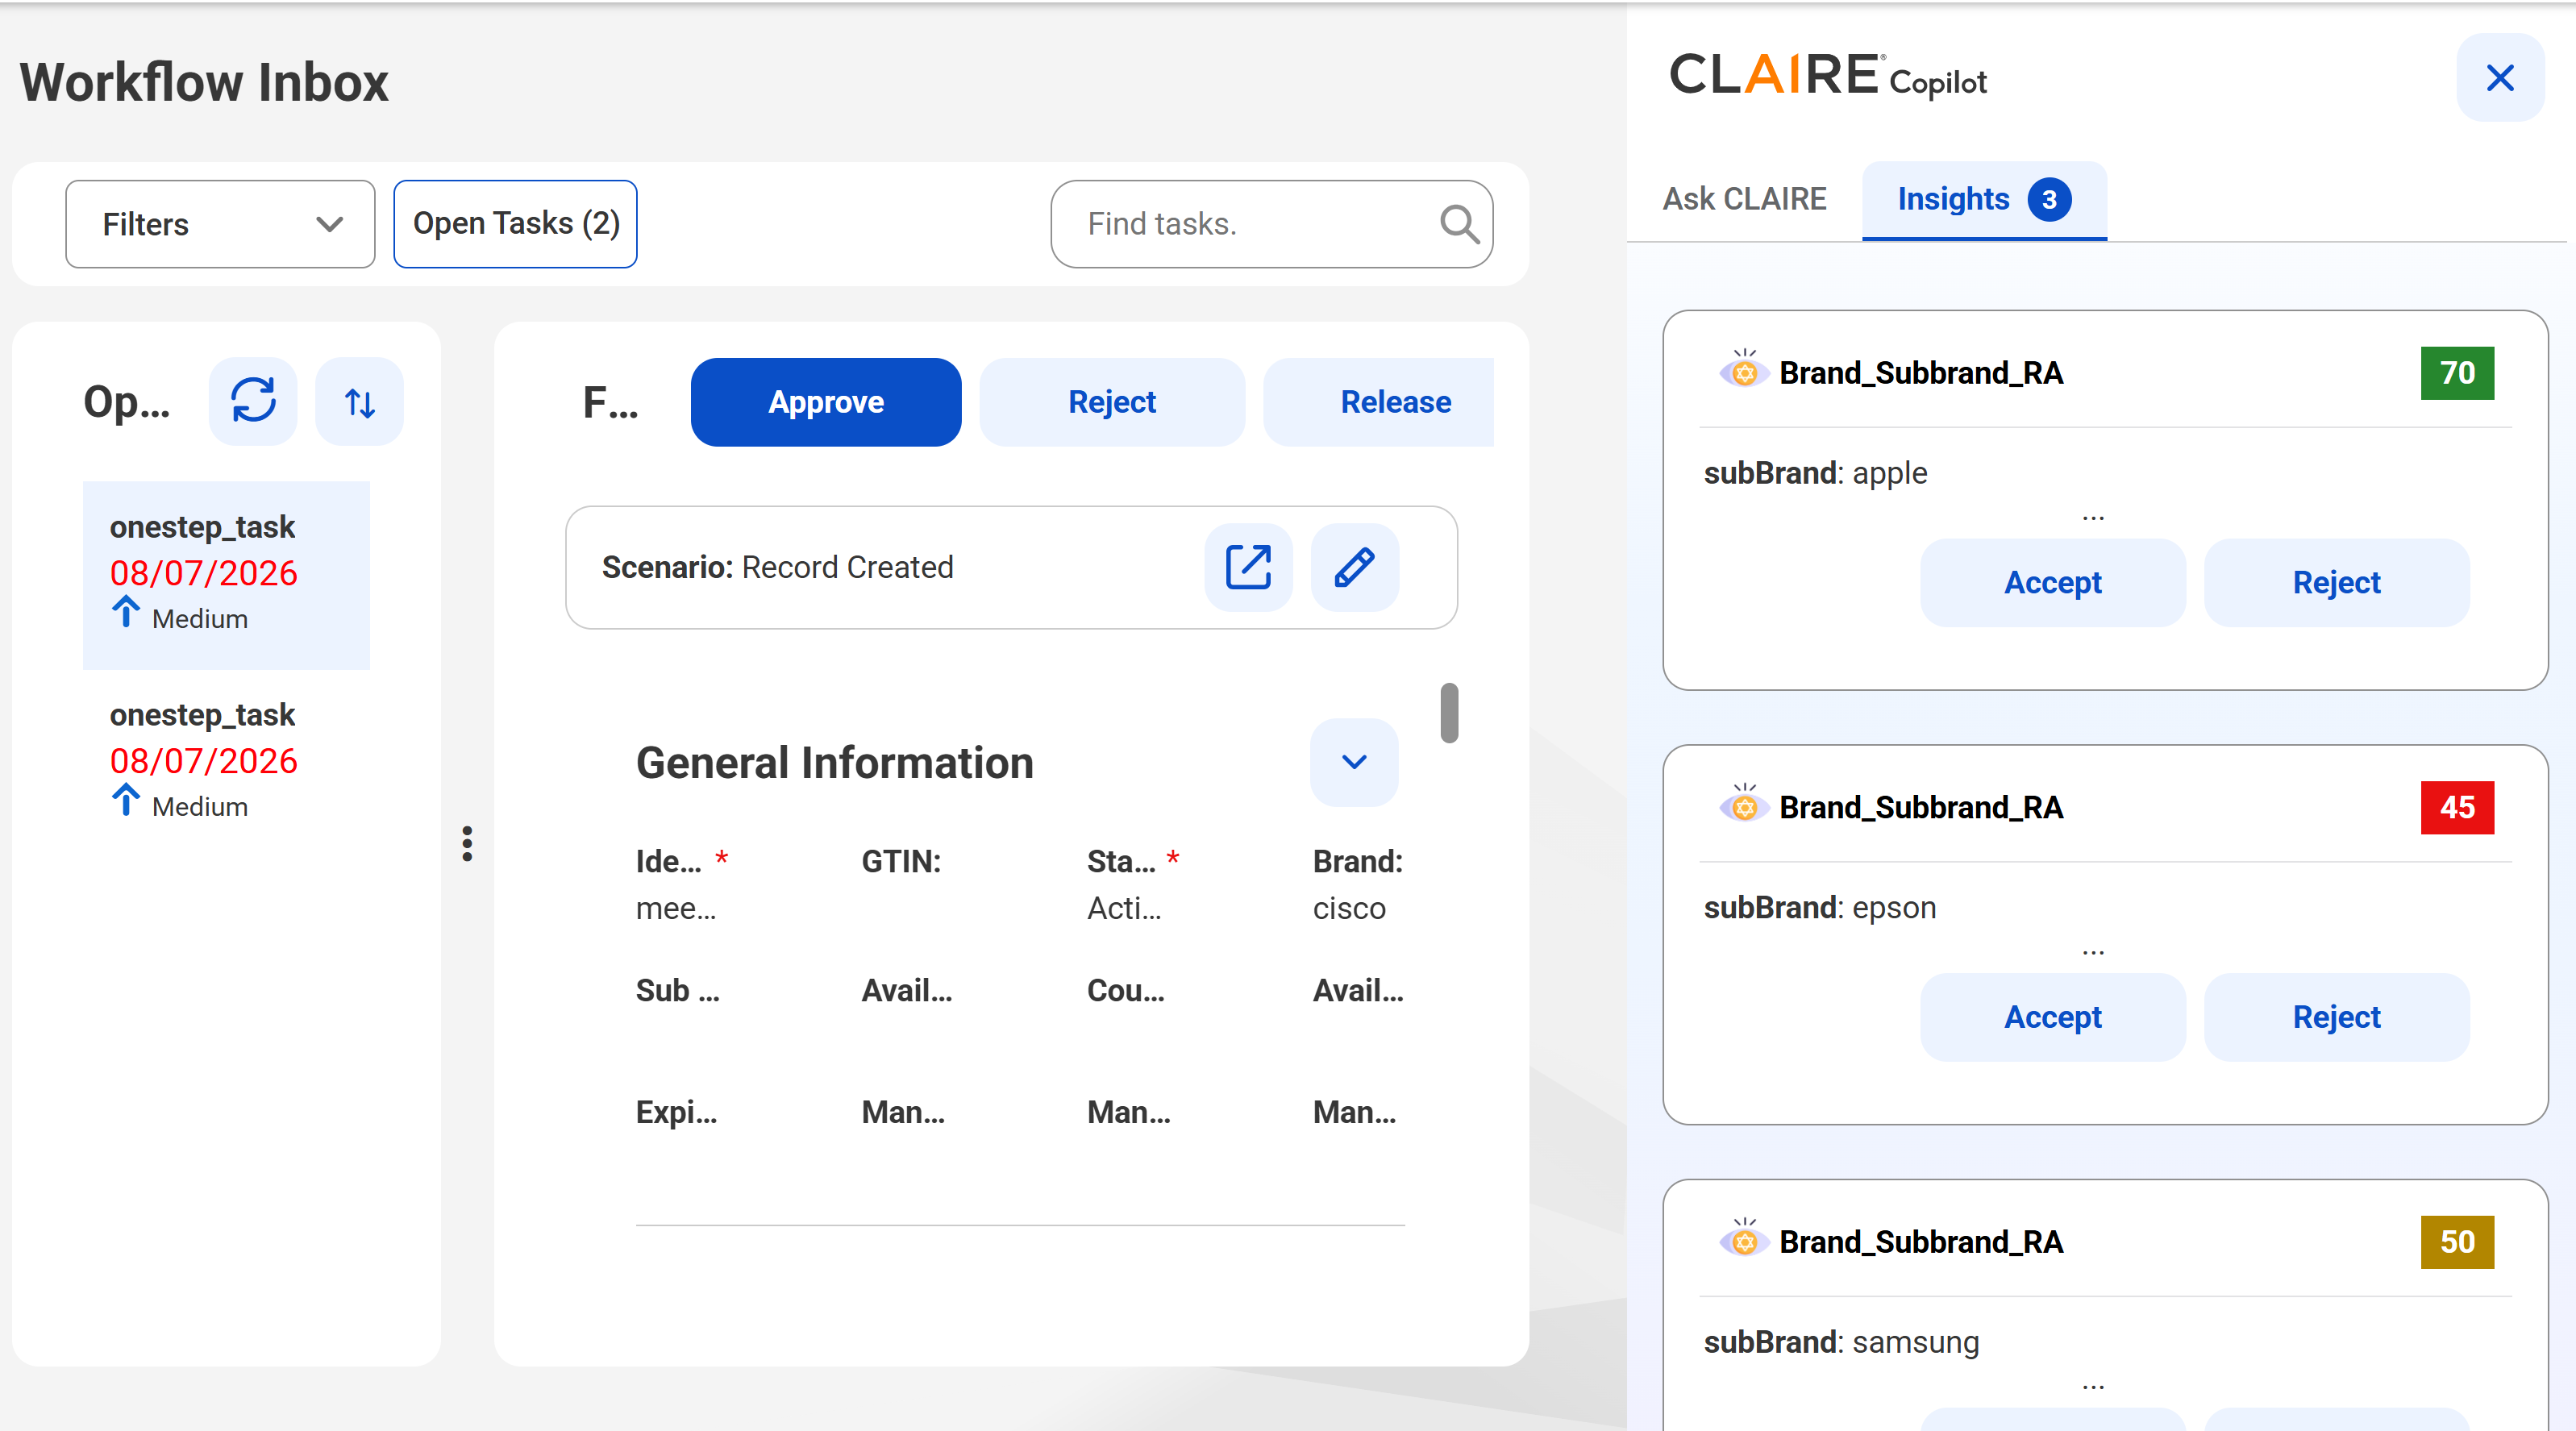Click the red 45 confidence score badge
The image size is (2576, 1431).
tap(2457, 807)
